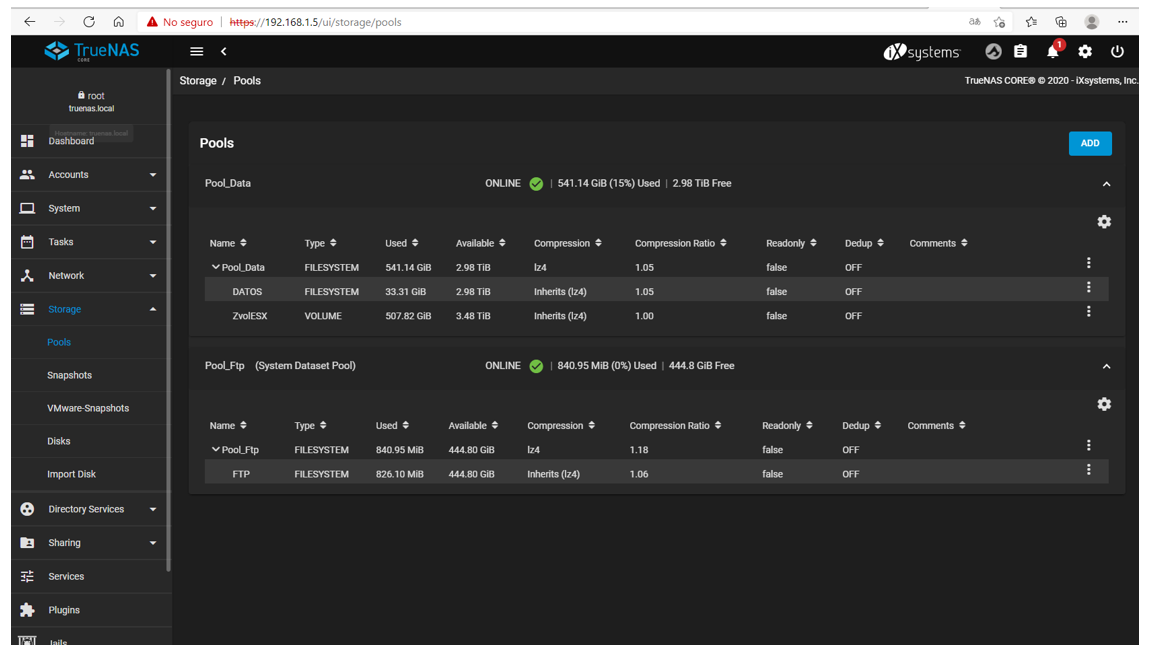Open VMware-Snapshots page
Screen dimensions: 1151x656
88,409
